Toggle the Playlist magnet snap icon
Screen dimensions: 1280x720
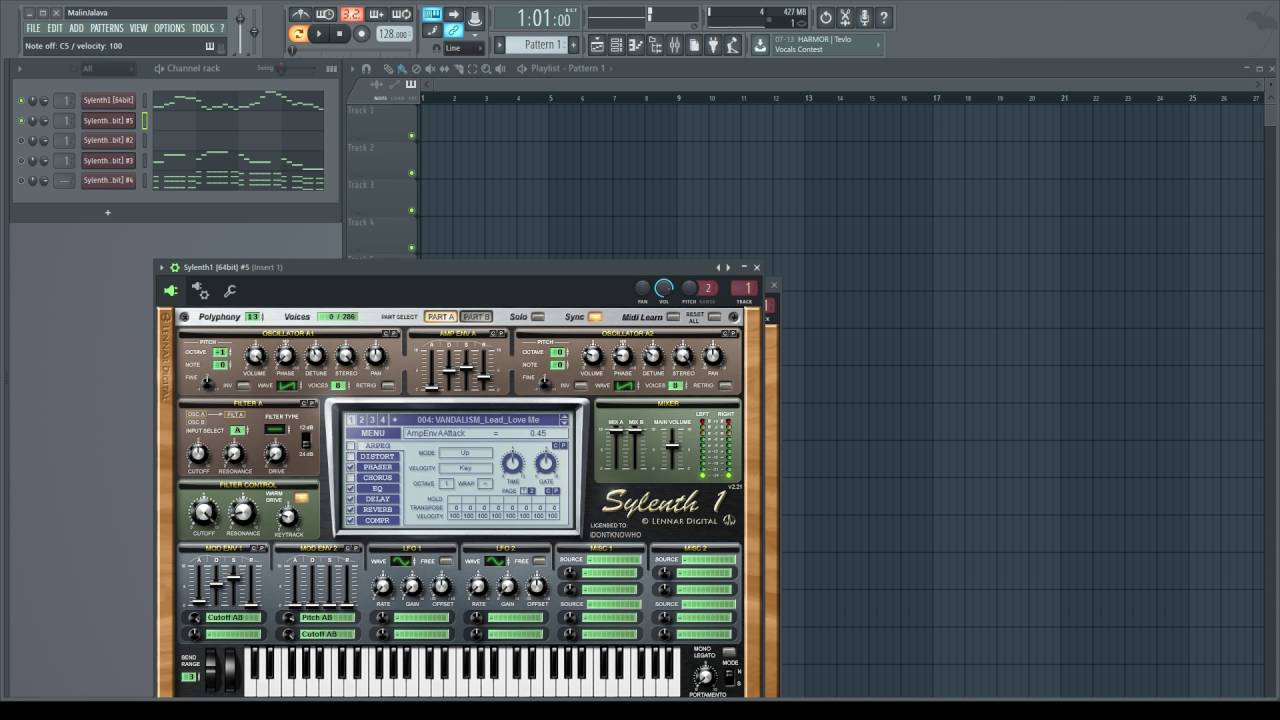pyautogui.click(x=366, y=69)
